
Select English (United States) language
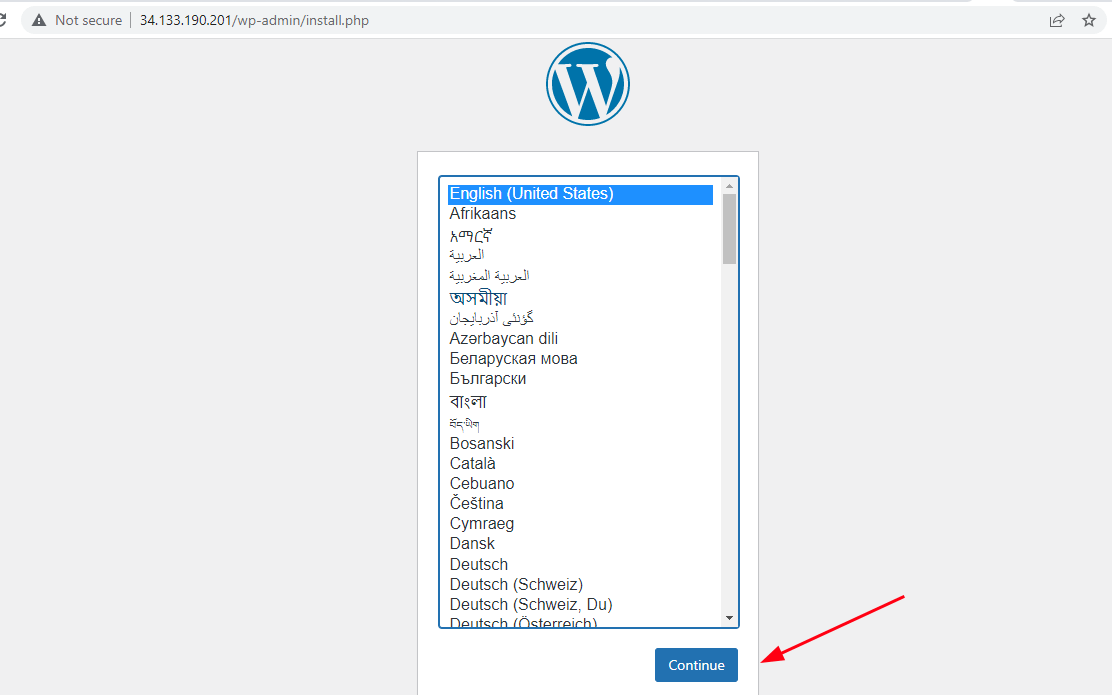click(x=580, y=194)
